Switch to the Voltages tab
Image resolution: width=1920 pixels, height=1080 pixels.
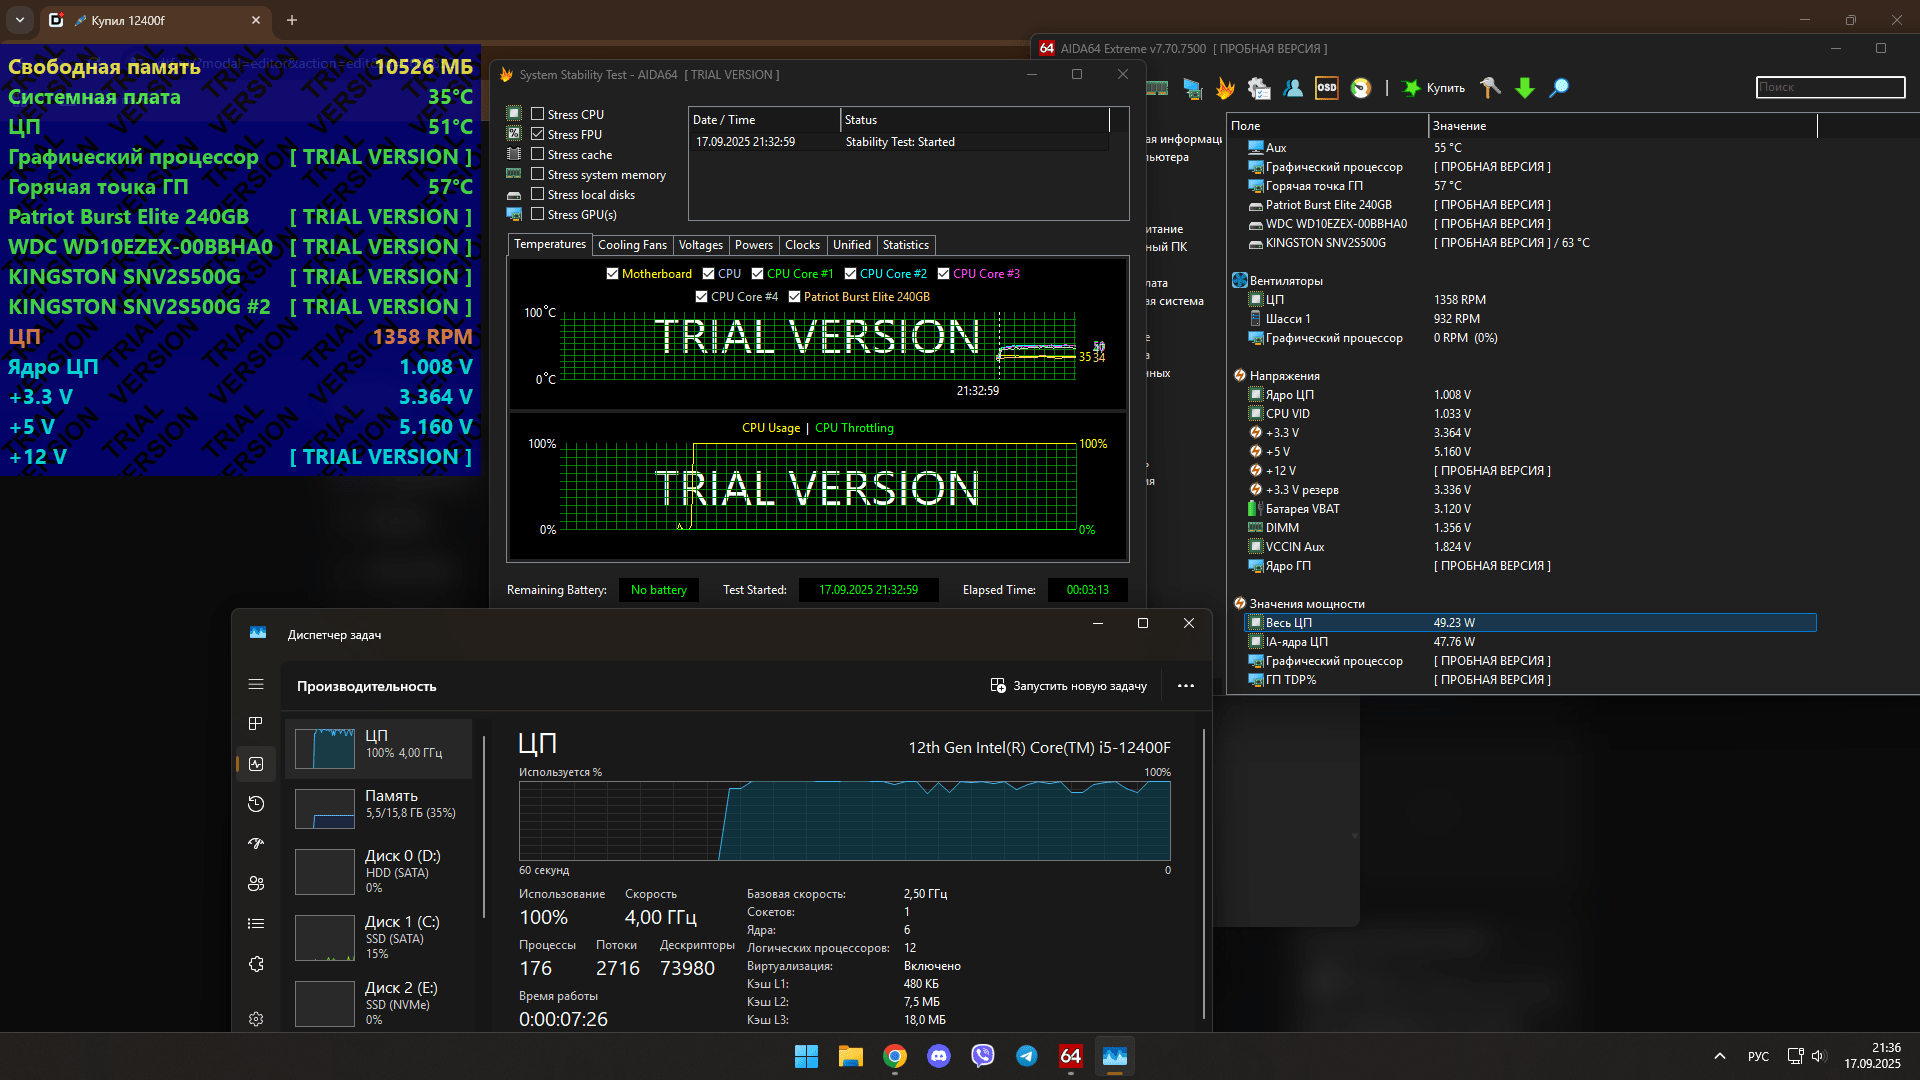point(700,245)
